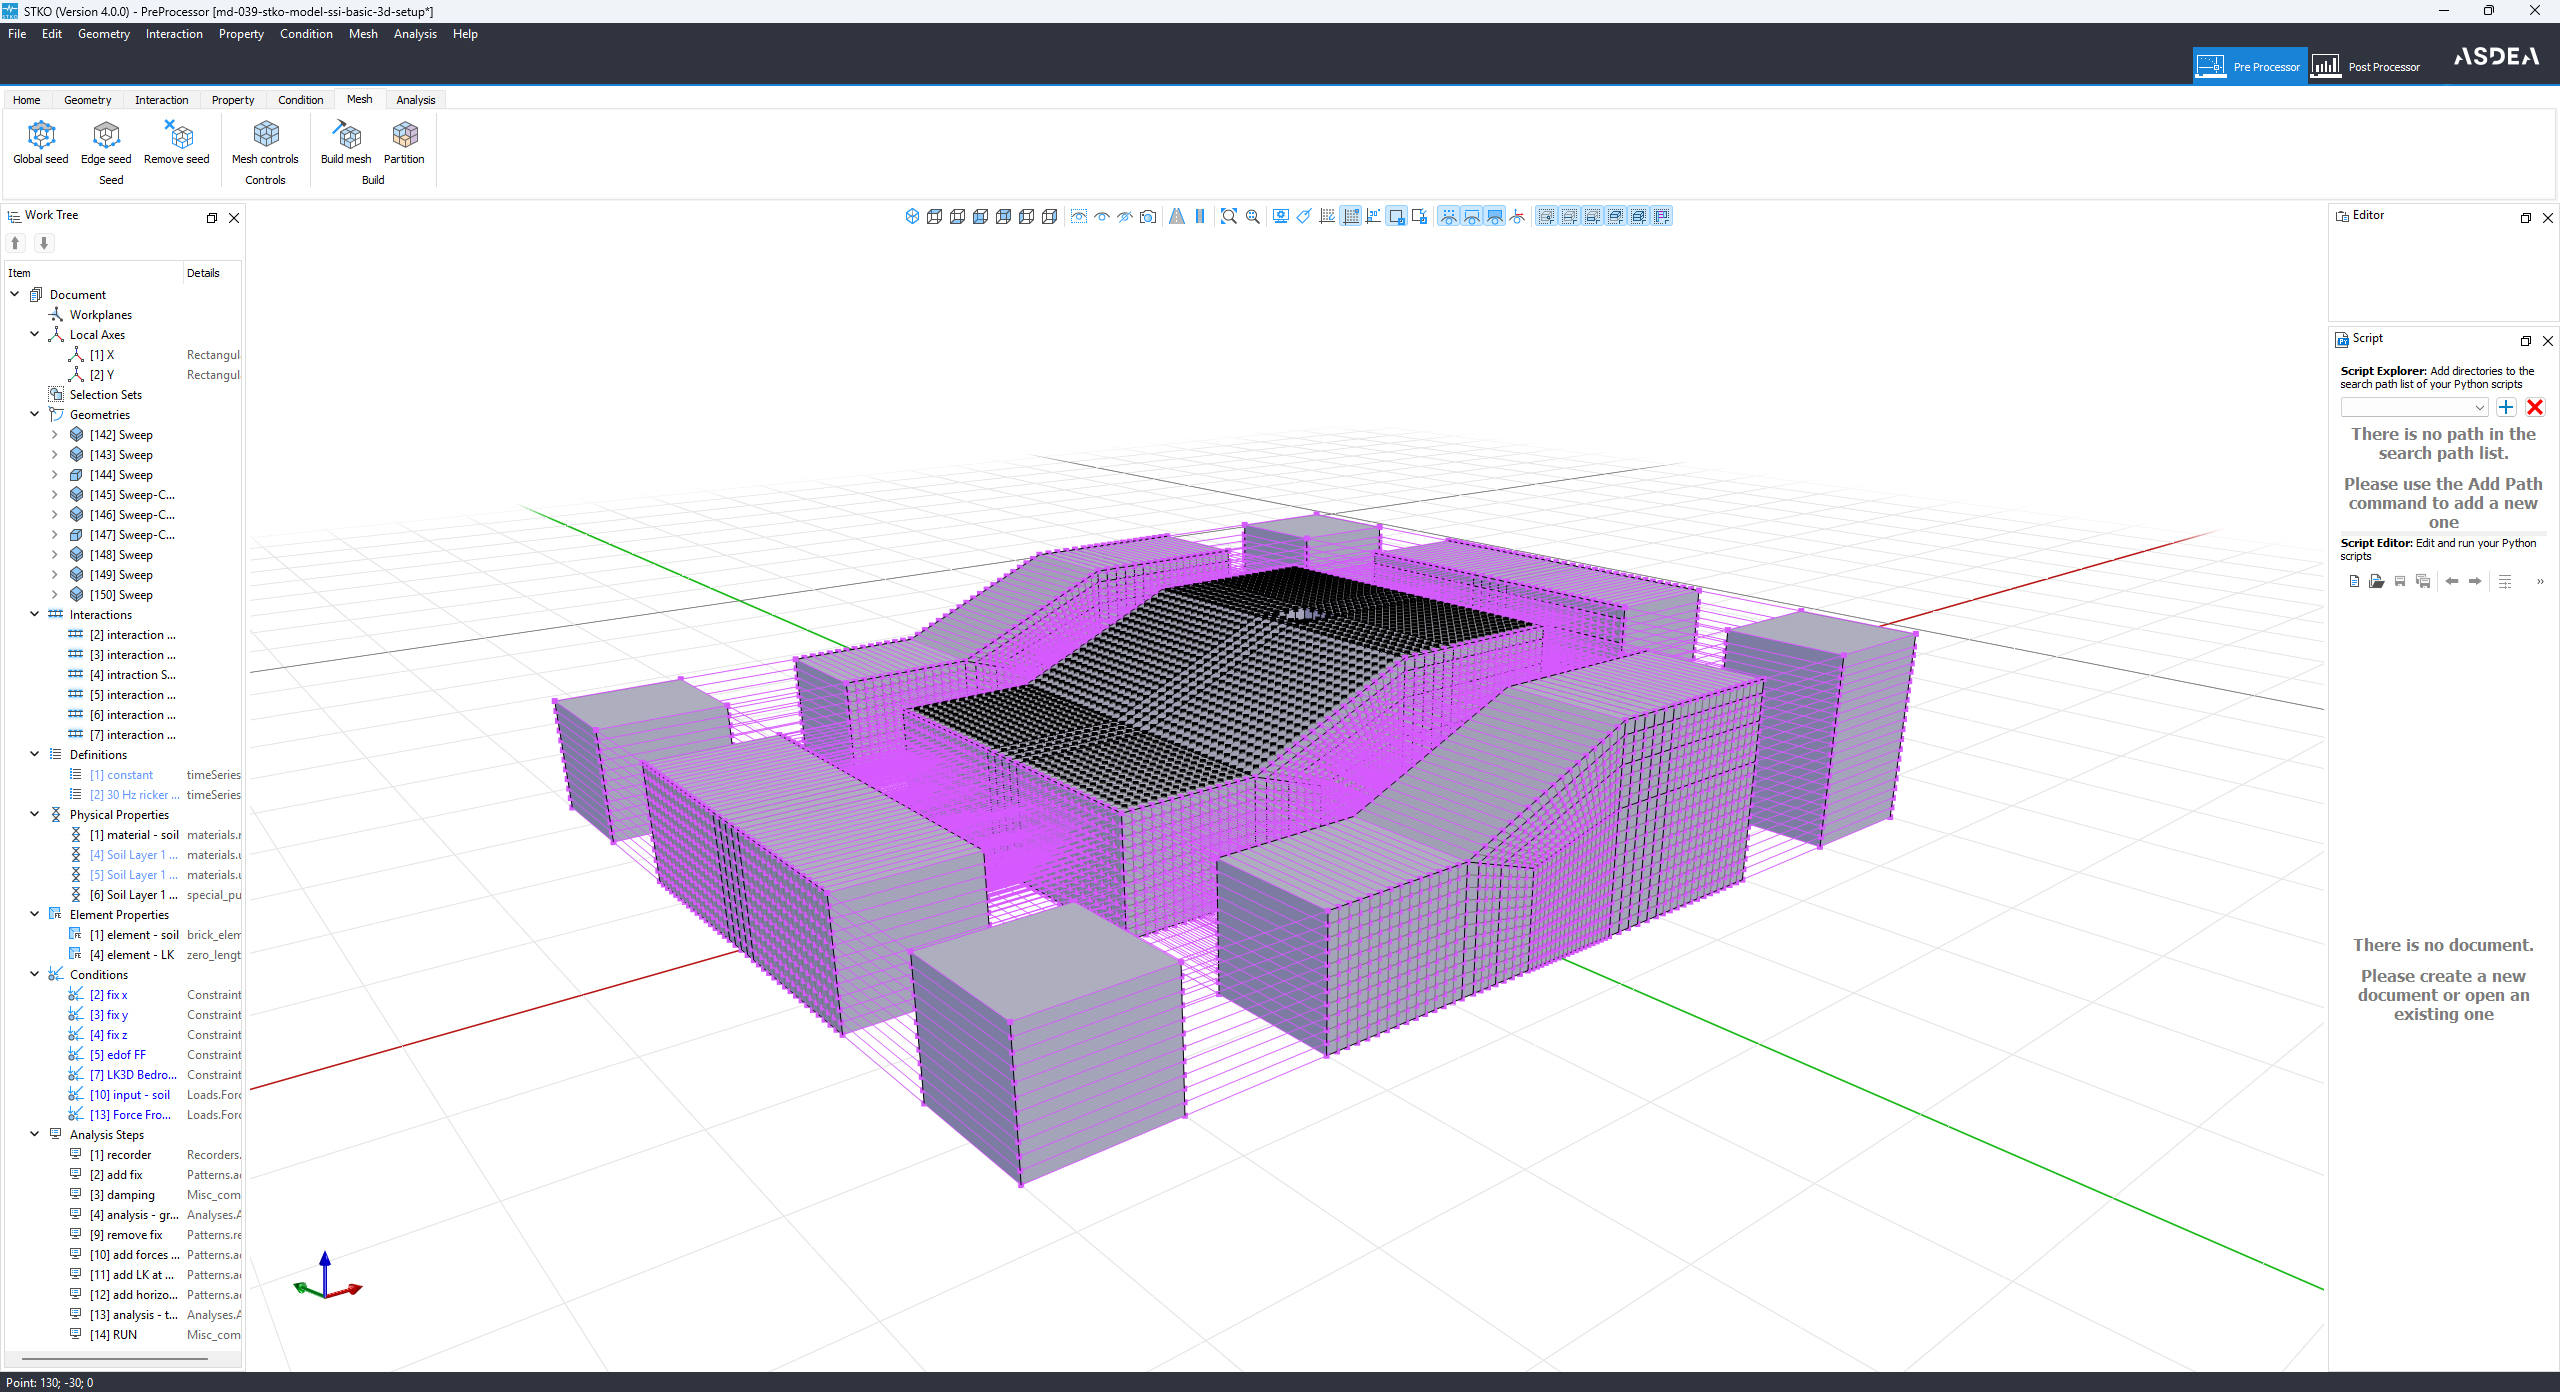Select the [1] constant definition
Viewport: 2560px width, 1392px height.
point(121,774)
